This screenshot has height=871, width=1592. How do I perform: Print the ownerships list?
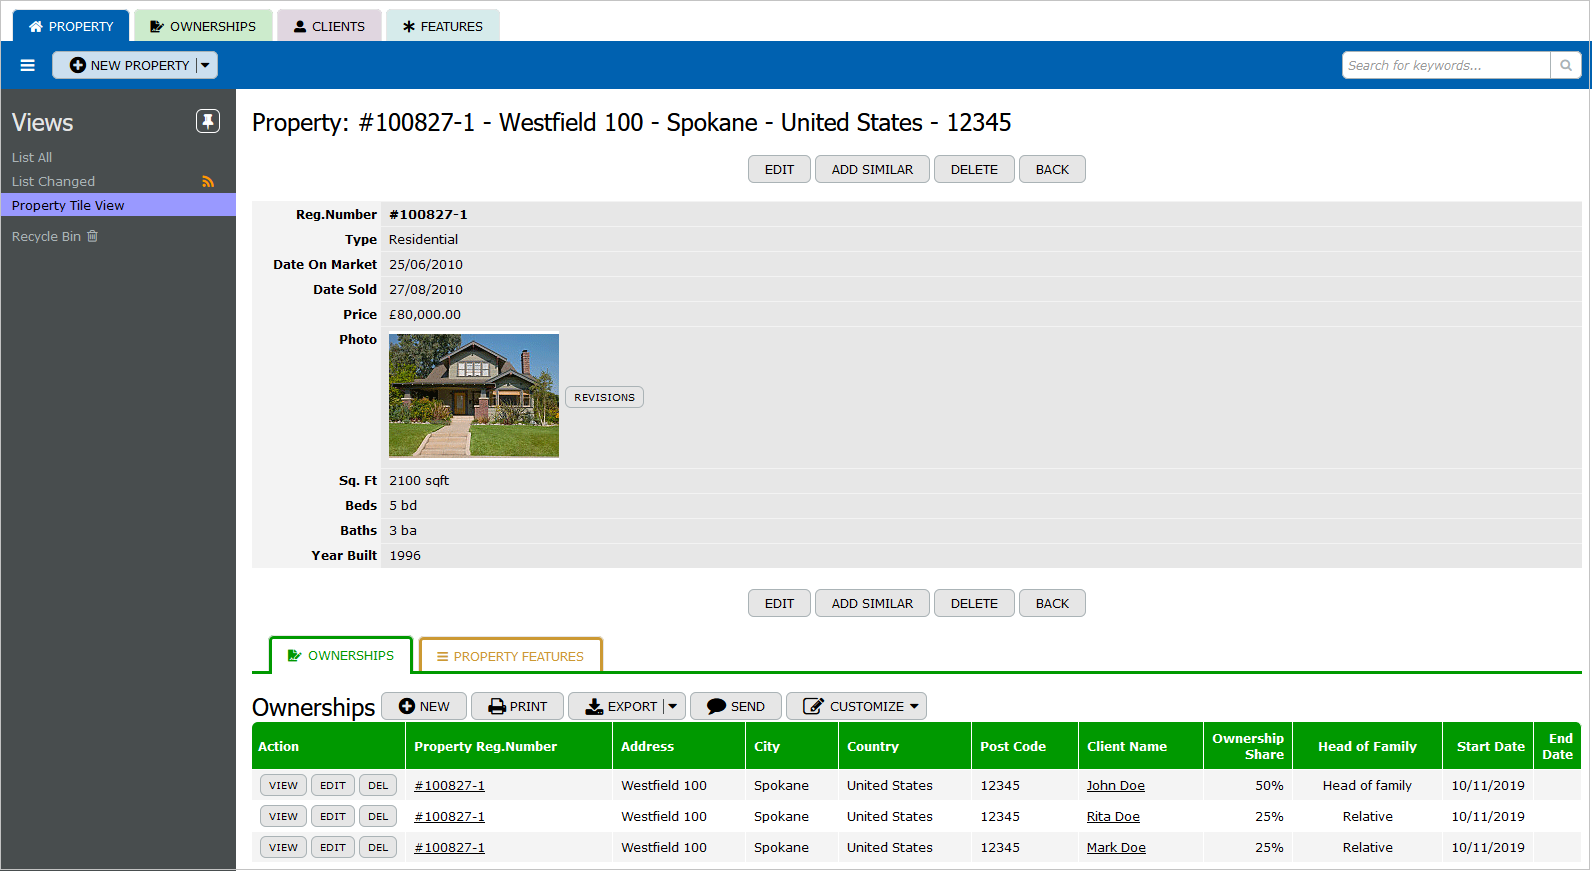pos(517,706)
